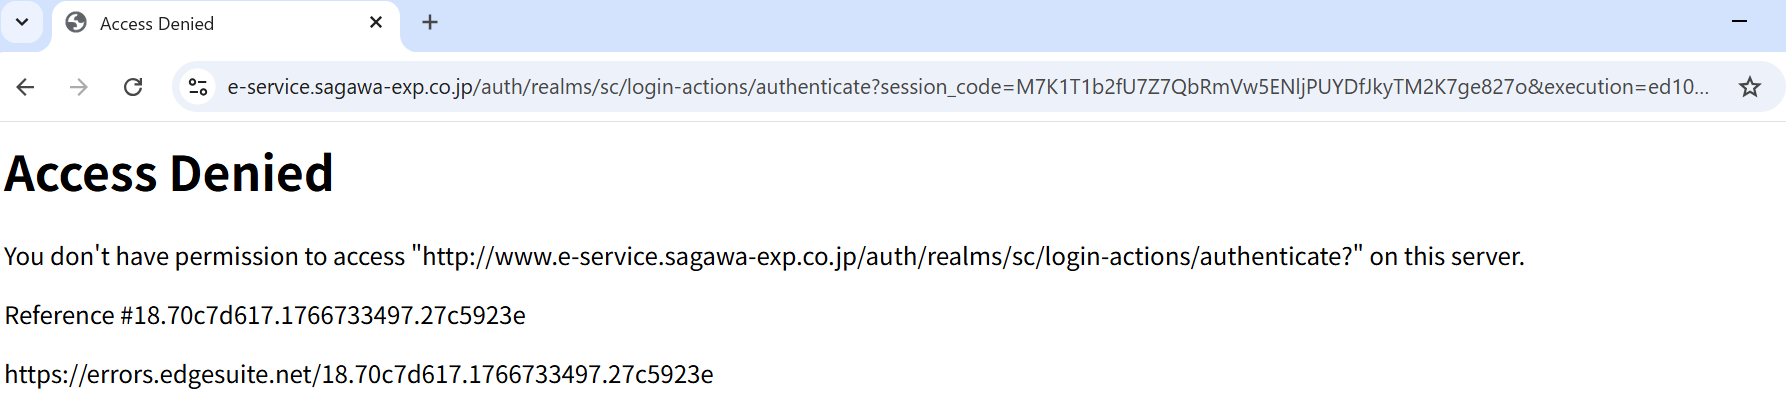View site information icon in address bar
The height and width of the screenshot is (409, 1786).
tap(198, 87)
